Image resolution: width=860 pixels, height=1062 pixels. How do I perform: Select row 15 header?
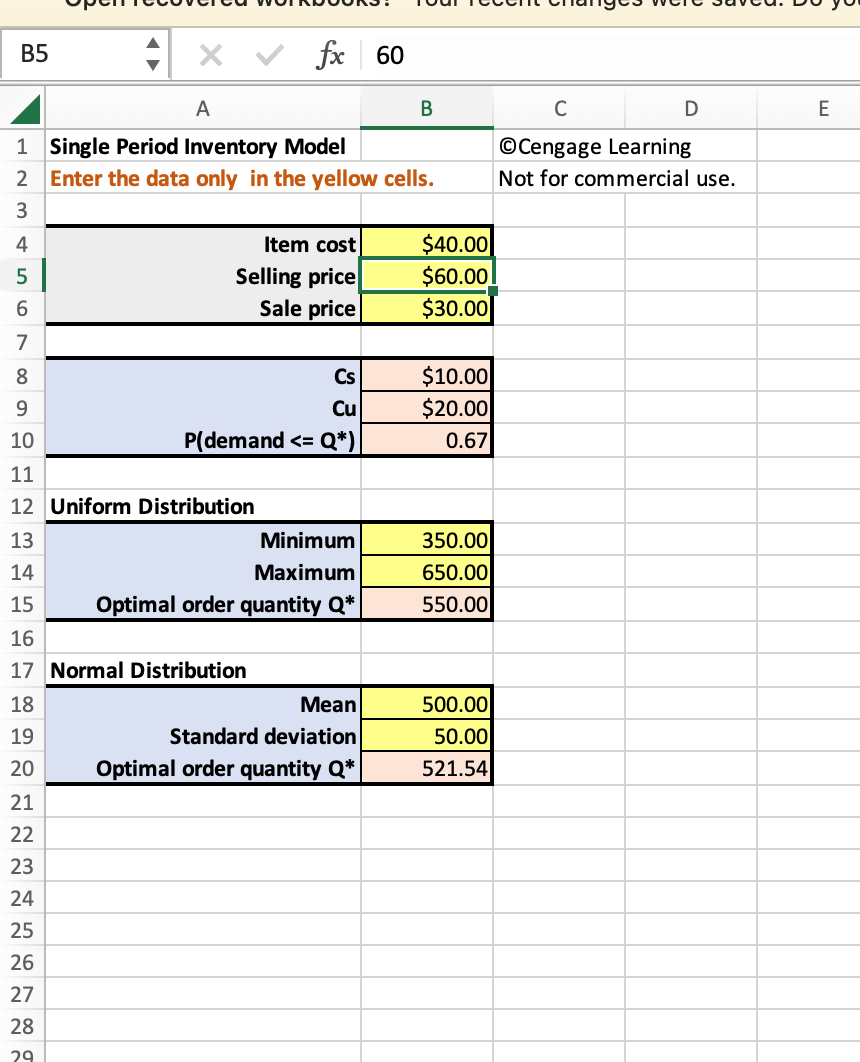[22, 604]
